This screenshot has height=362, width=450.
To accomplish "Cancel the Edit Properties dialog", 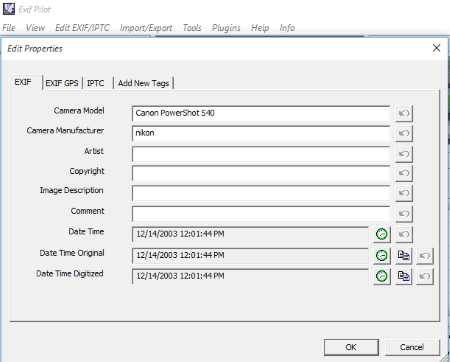I will (x=412, y=347).
